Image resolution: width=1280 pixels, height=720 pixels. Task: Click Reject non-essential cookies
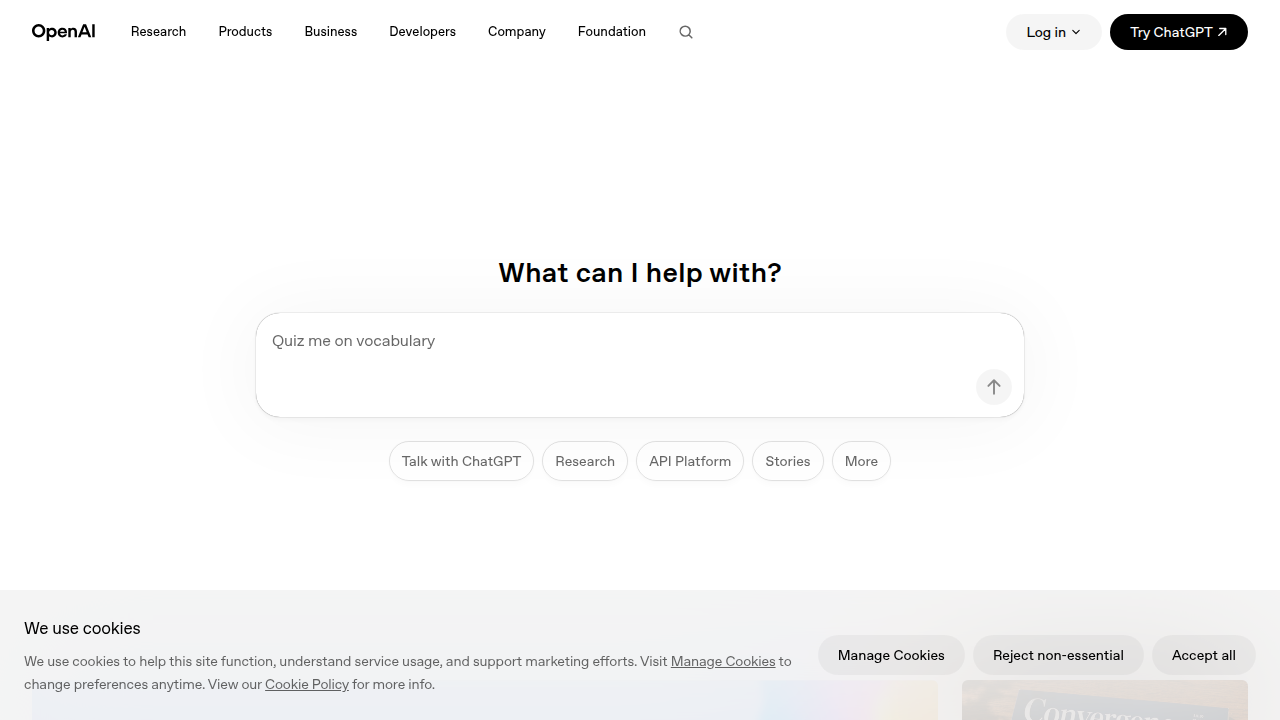pos(1058,655)
